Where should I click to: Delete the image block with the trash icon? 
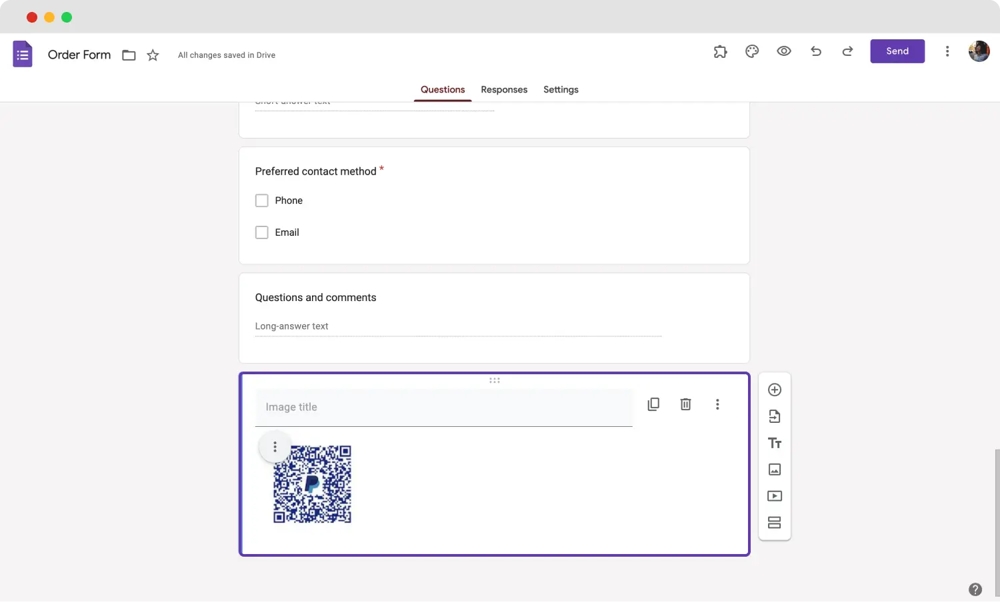tap(685, 404)
